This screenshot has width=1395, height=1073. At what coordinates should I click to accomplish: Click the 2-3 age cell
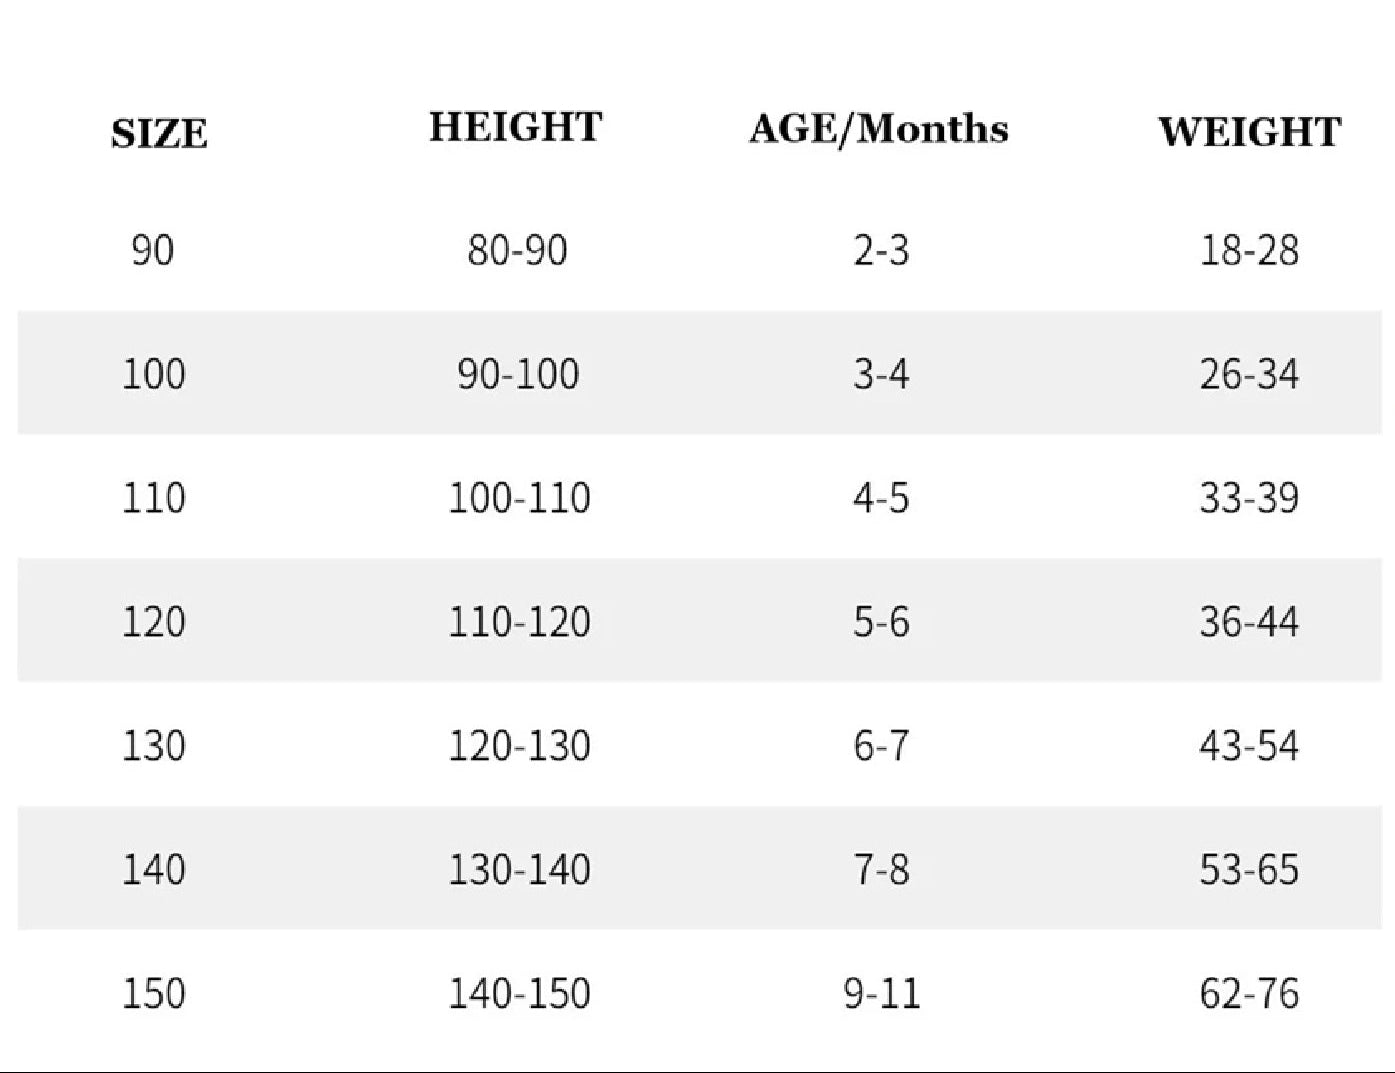(x=881, y=250)
